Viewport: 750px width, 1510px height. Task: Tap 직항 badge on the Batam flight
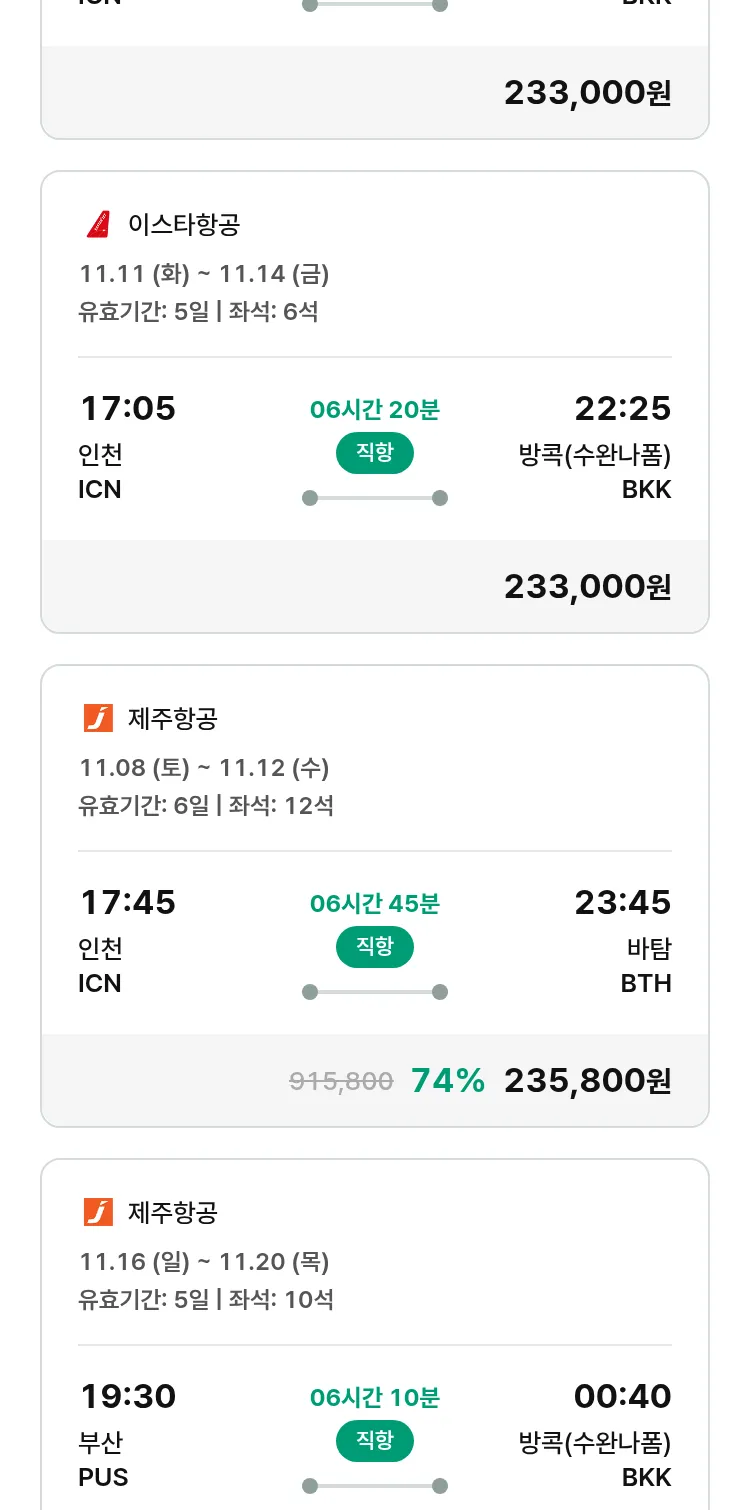(375, 947)
